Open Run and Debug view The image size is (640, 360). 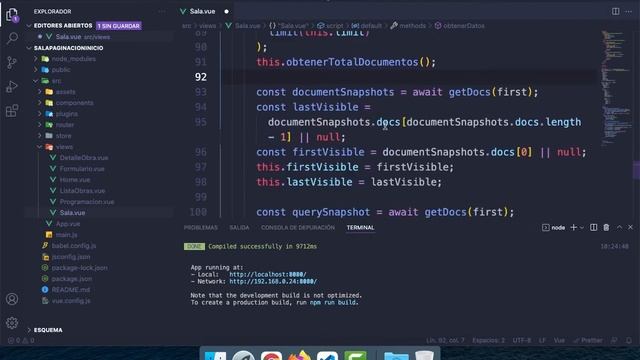12,87
